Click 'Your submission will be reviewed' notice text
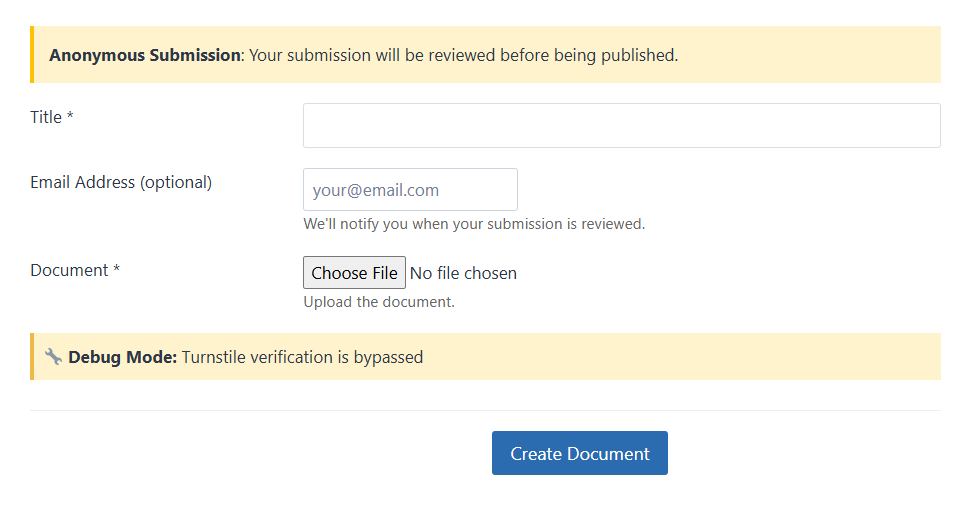974x522 pixels. 372,55
